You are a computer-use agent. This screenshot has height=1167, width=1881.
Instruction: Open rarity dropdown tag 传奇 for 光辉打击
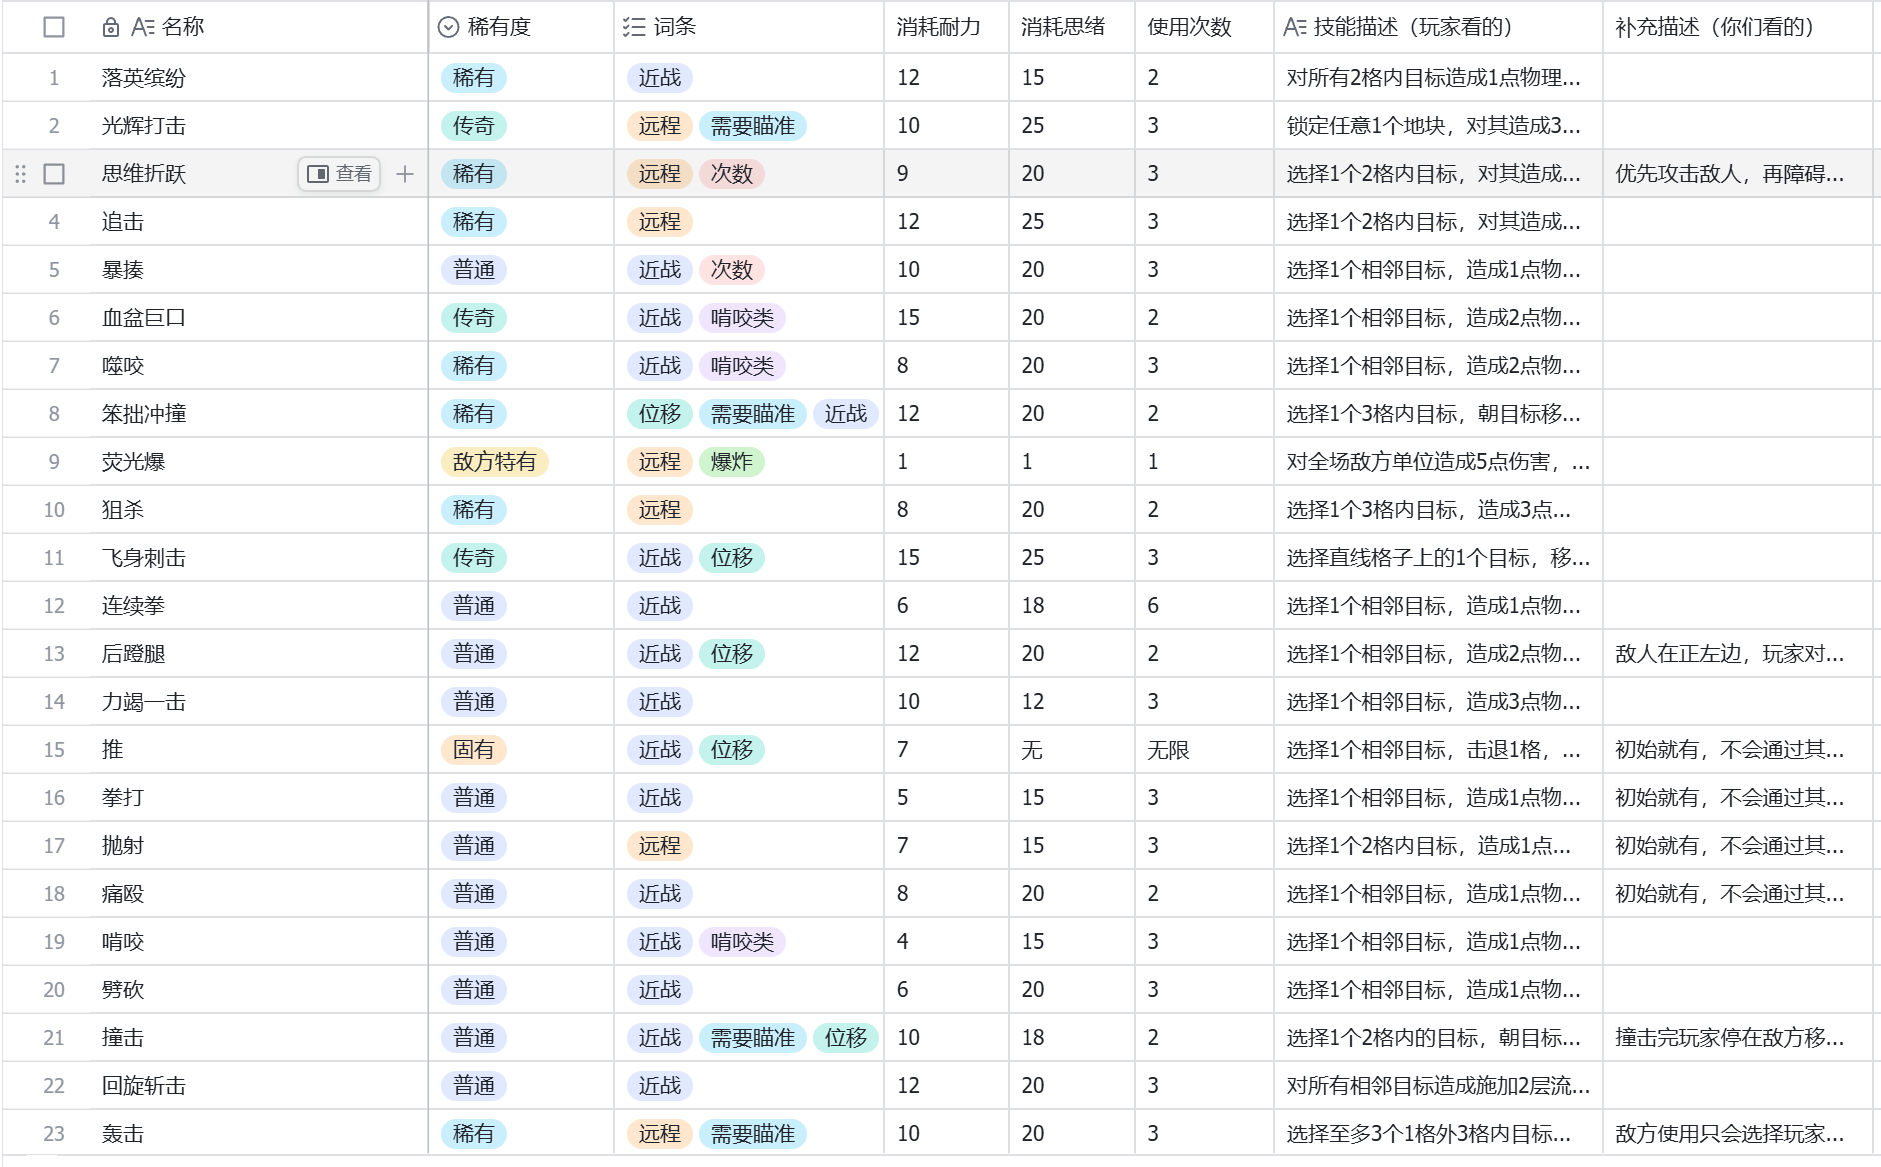474,126
